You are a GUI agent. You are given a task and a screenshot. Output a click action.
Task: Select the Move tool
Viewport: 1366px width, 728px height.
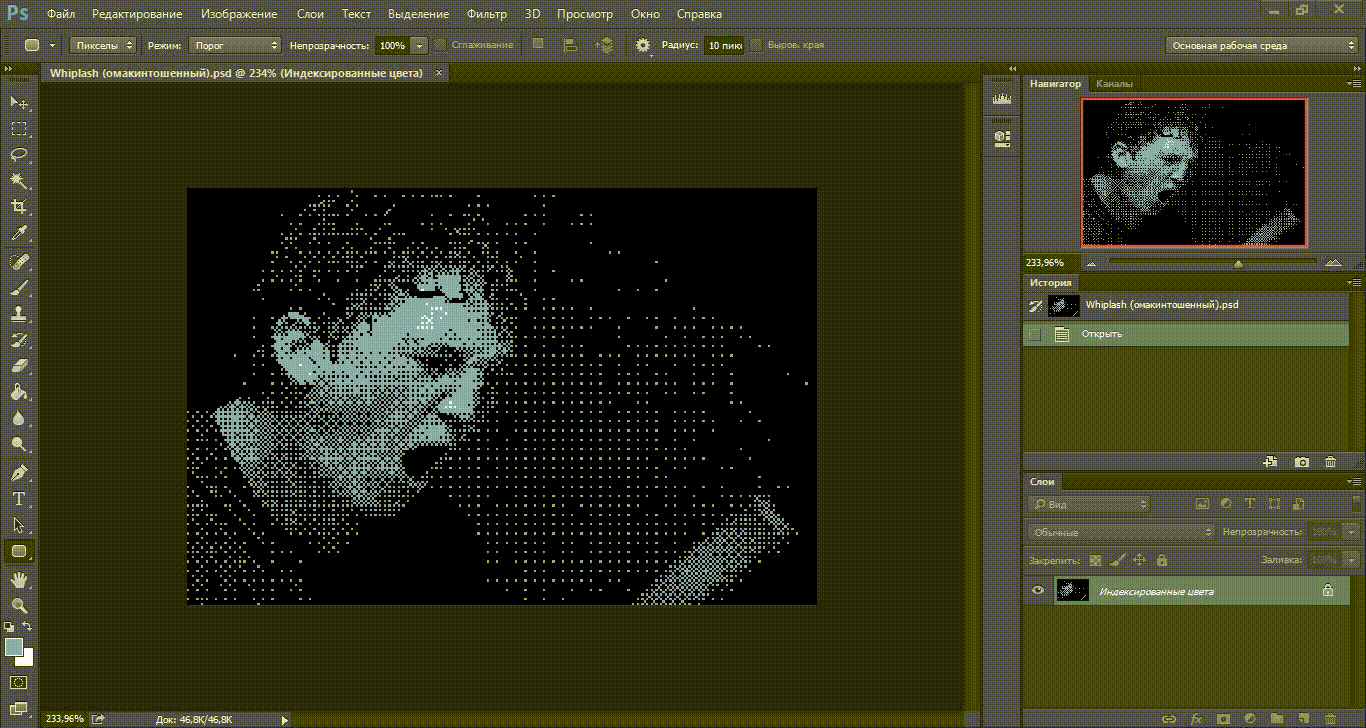[19, 103]
